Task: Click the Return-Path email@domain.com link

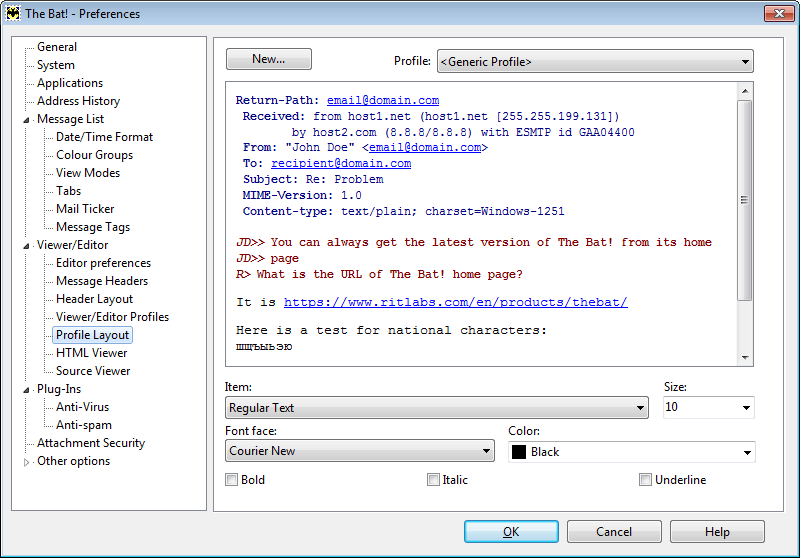Action: [383, 100]
